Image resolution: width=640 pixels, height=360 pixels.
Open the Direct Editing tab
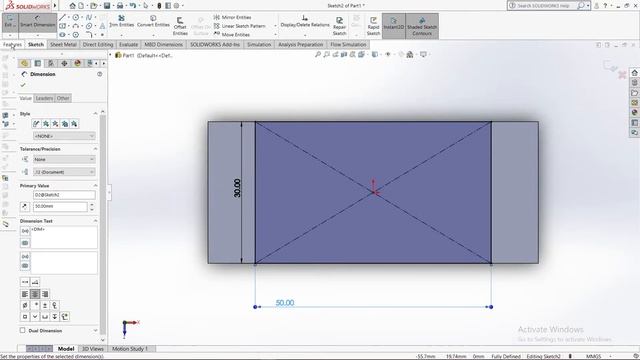pos(98,44)
